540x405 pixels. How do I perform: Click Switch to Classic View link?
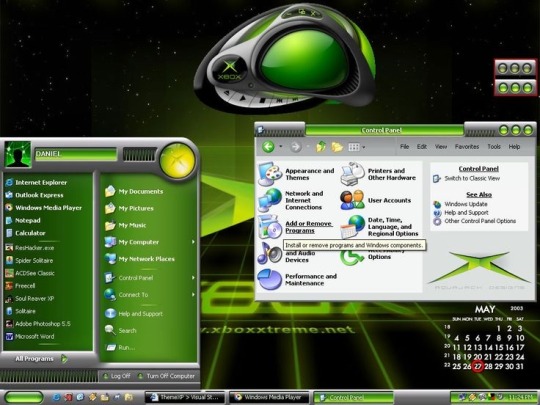tap(472, 178)
